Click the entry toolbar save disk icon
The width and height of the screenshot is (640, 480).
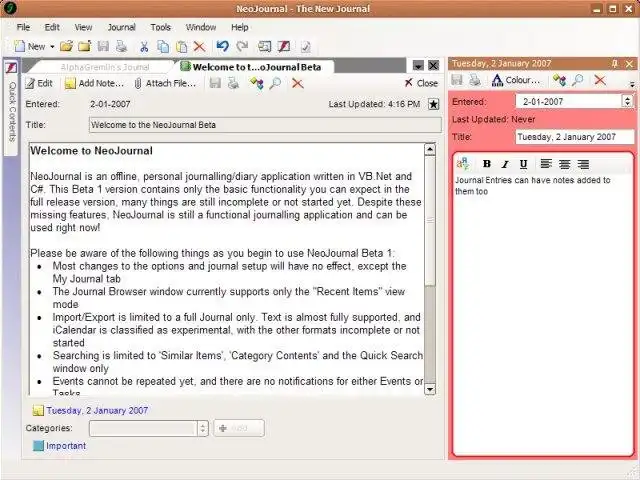click(x=215, y=83)
